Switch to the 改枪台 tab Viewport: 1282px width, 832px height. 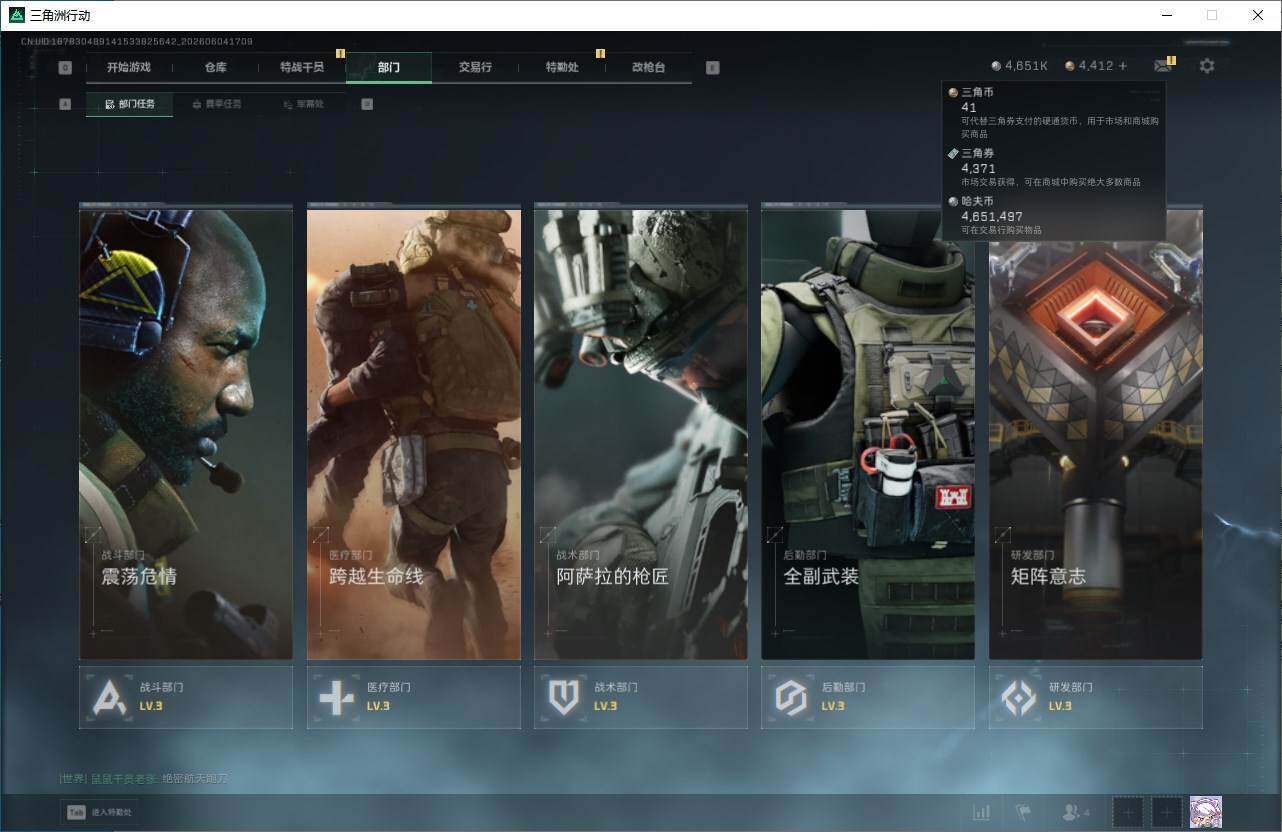(648, 67)
